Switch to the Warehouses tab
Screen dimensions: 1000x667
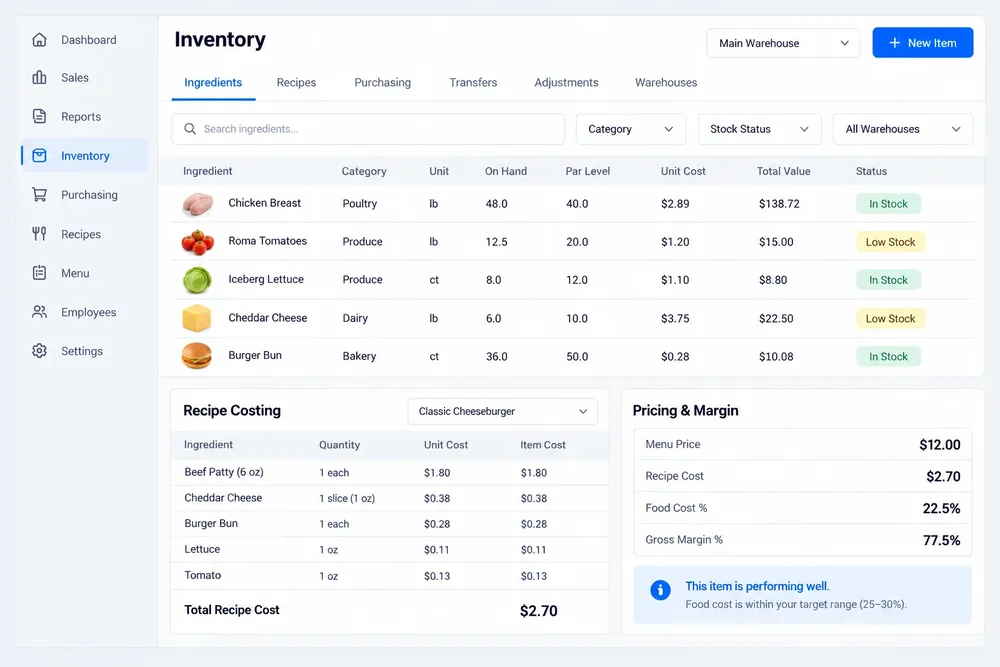666,82
